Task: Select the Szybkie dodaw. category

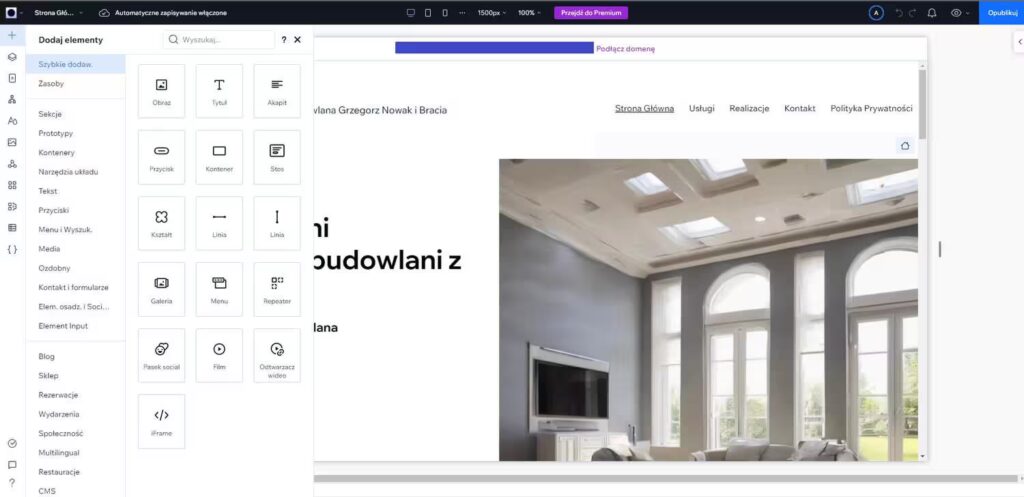Action: pyautogui.click(x=76, y=64)
